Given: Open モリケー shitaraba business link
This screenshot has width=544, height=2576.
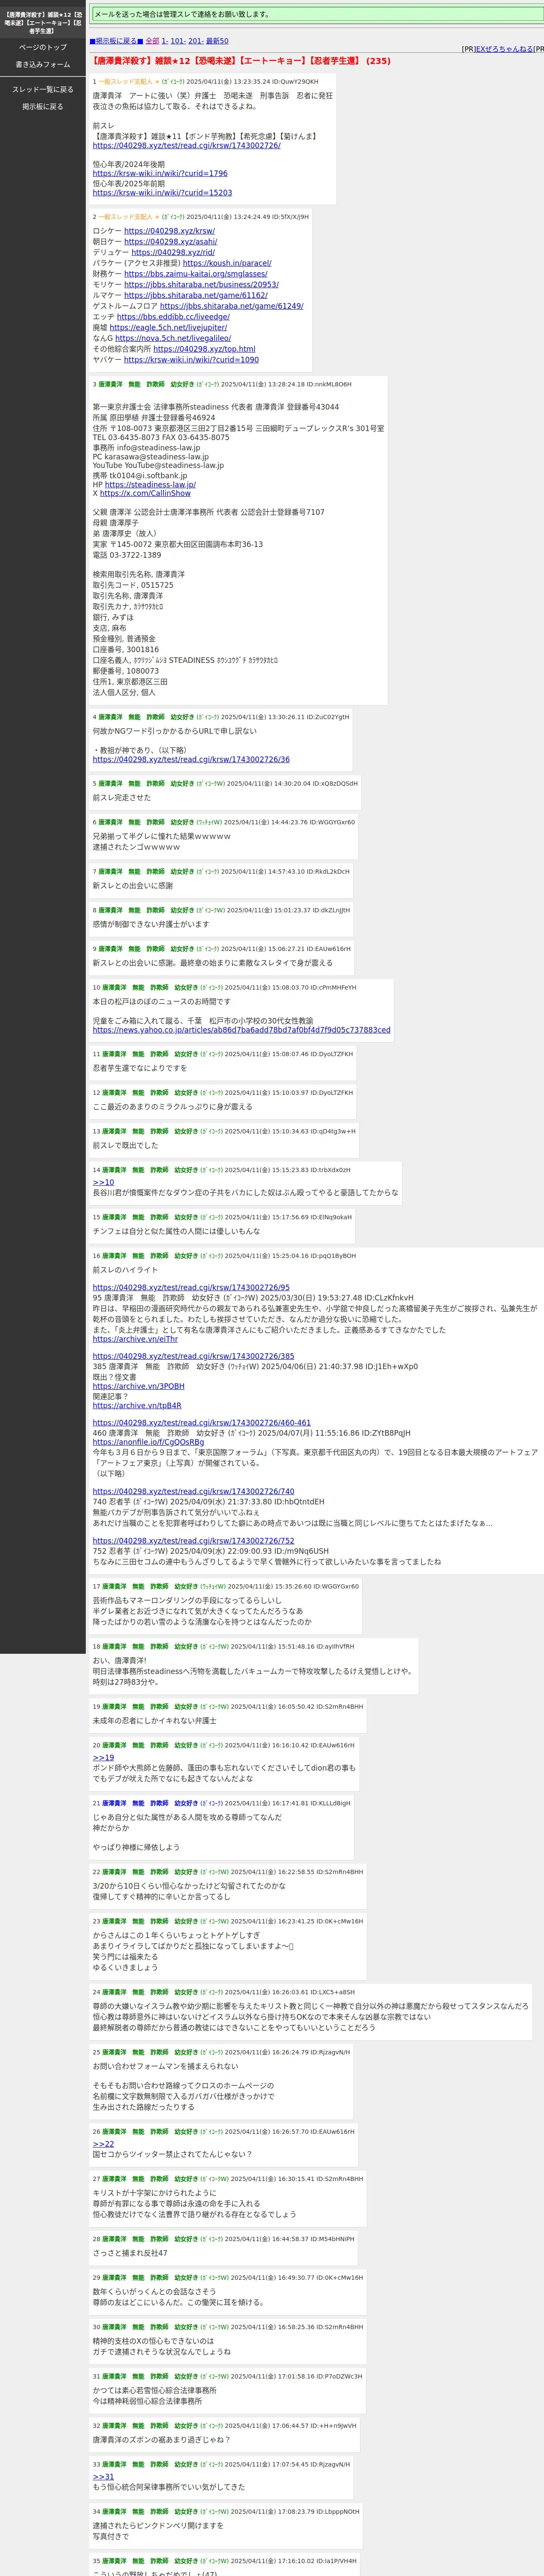Looking at the screenshot, I should pos(201,285).
